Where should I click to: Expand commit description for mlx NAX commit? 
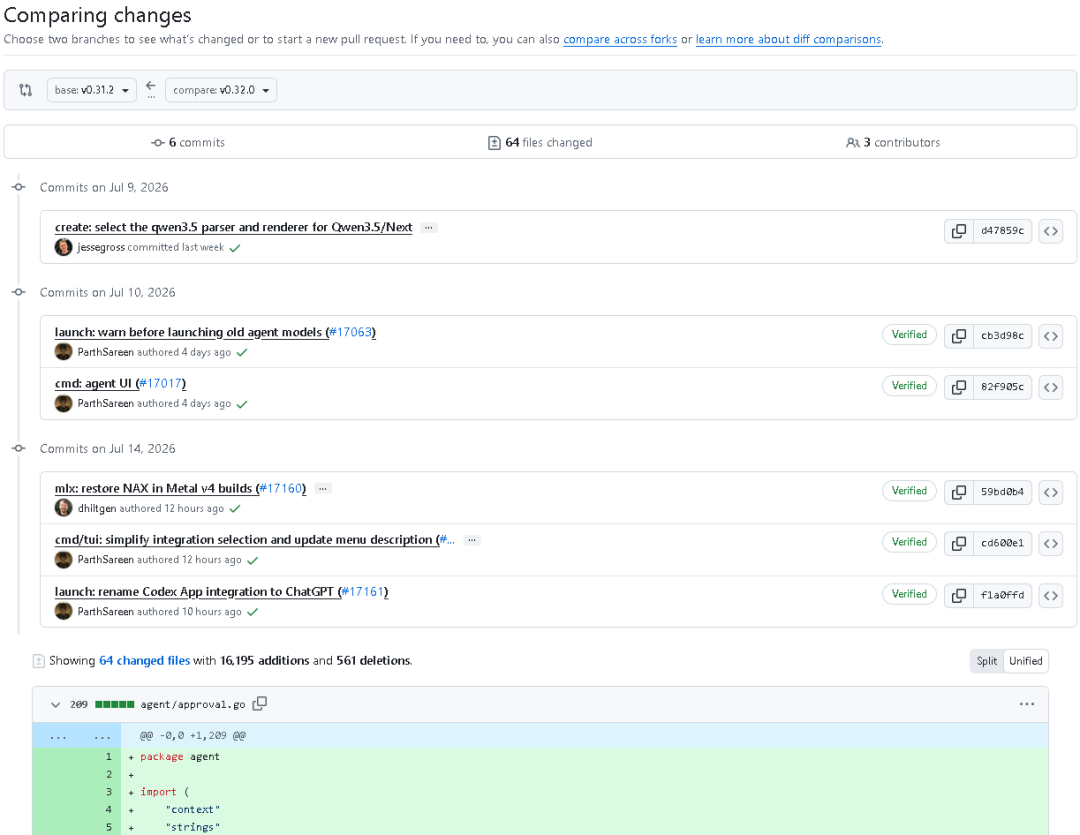322,488
